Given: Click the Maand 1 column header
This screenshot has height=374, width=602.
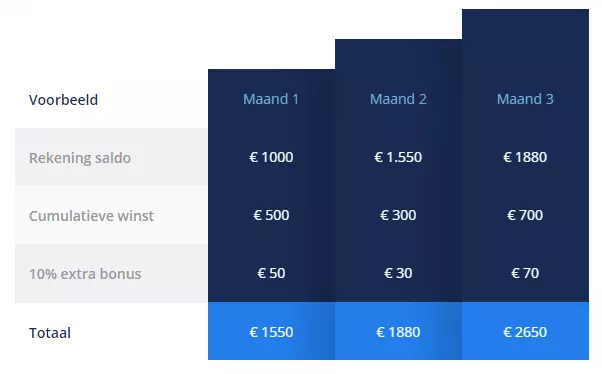Looking at the screenshot, I should 271,99.
